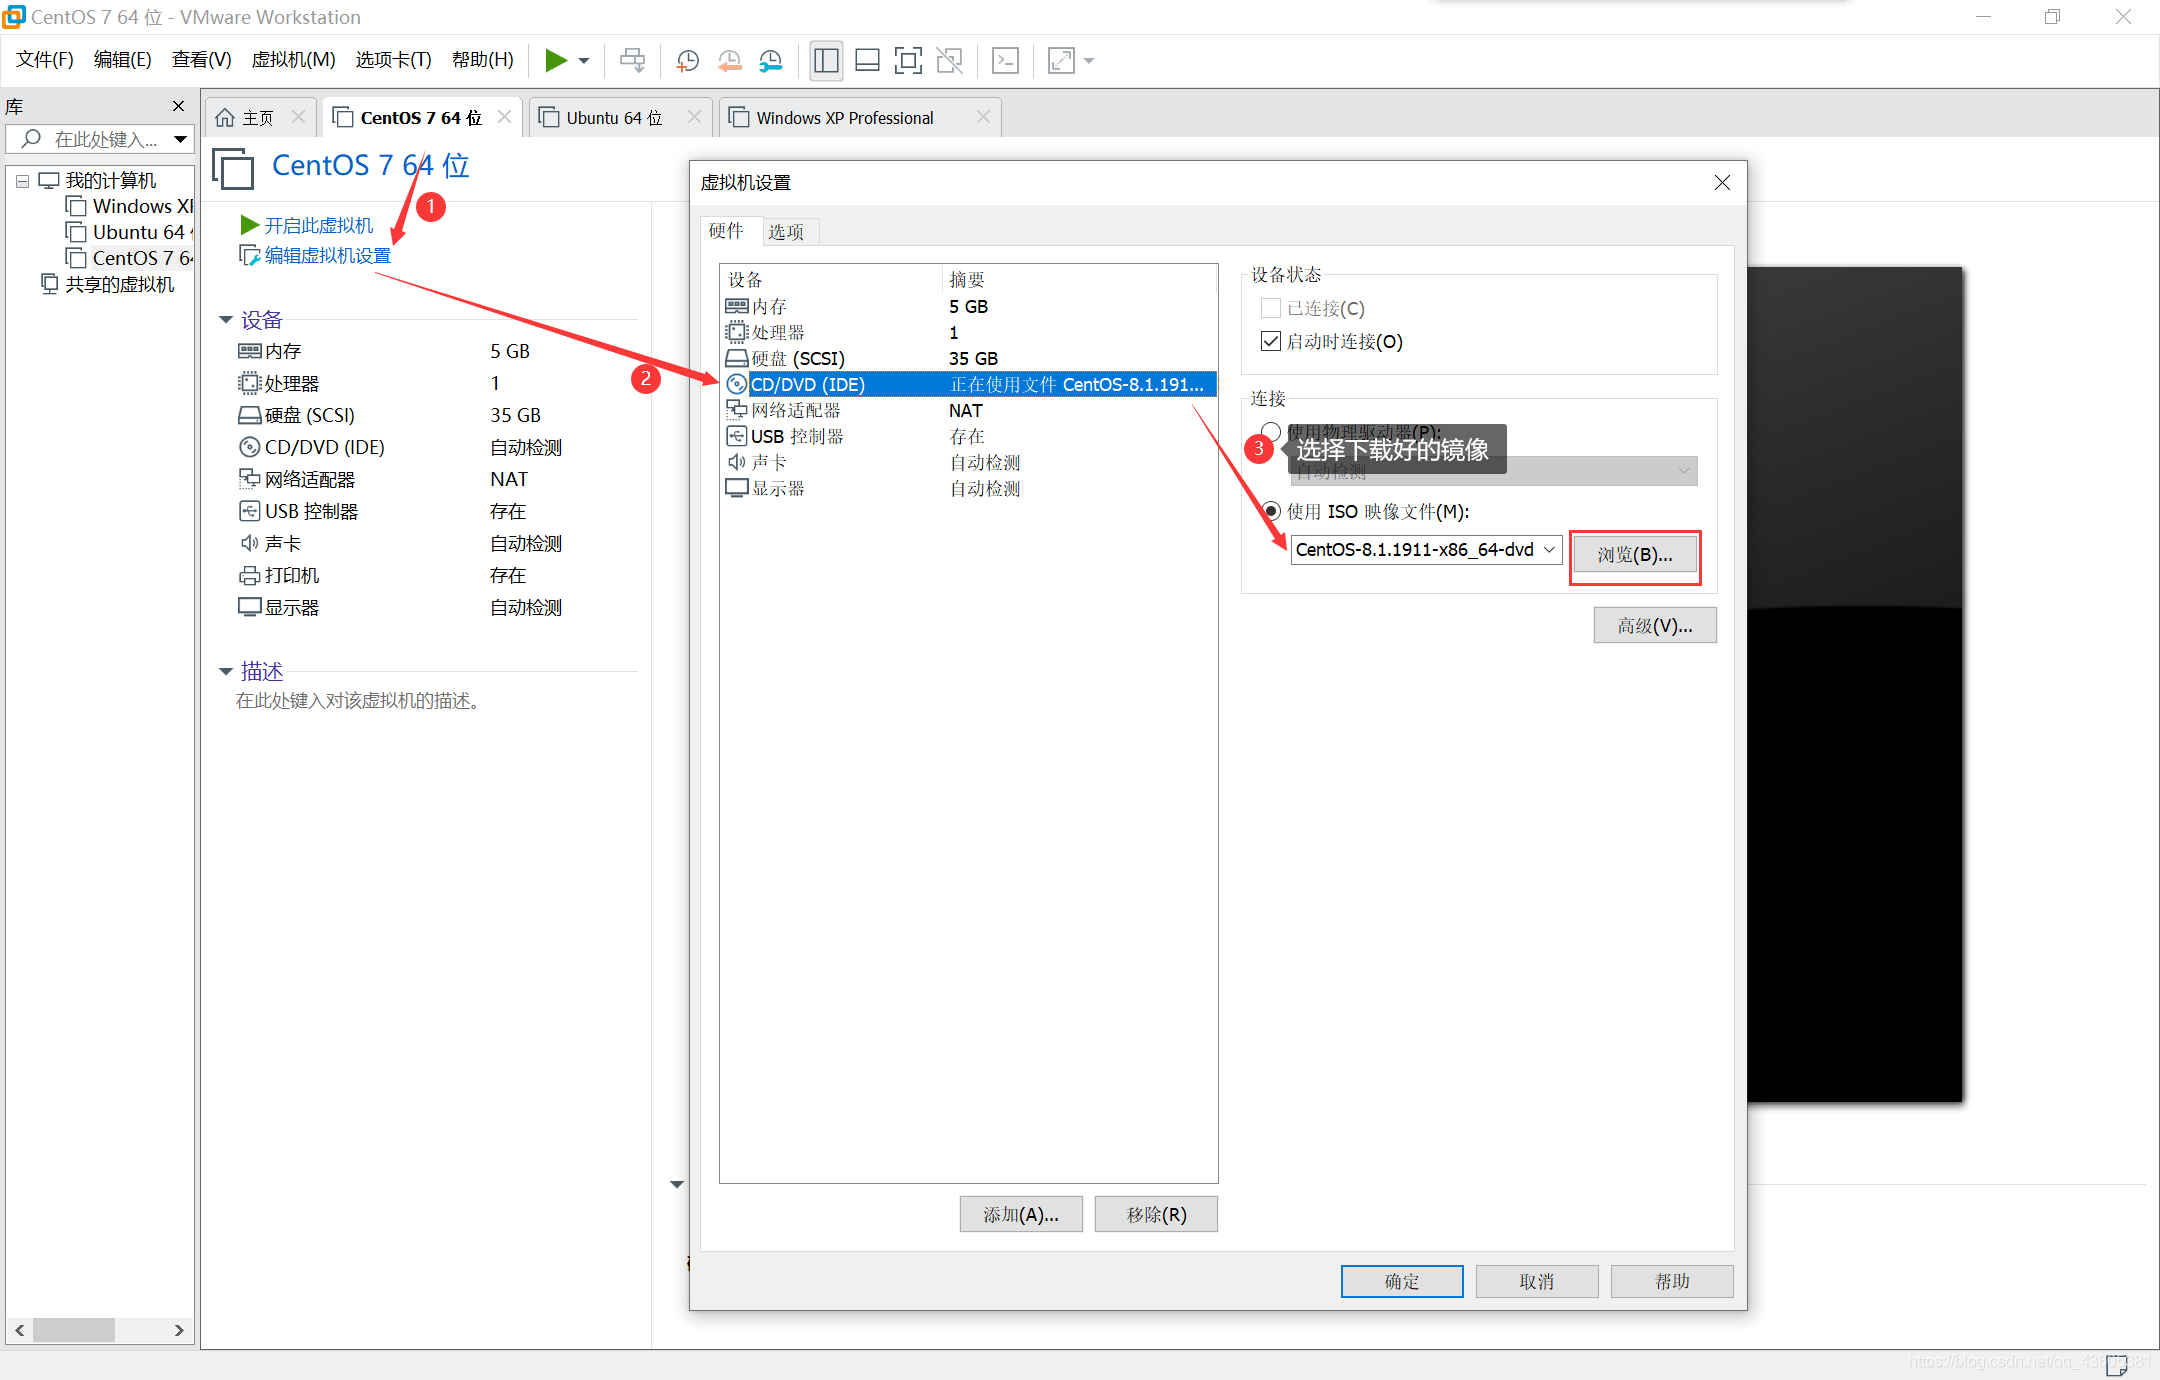The image size is (2160, 1380).
Task: Switch to the 选项 tab in settings dialog
Action: 786,232
